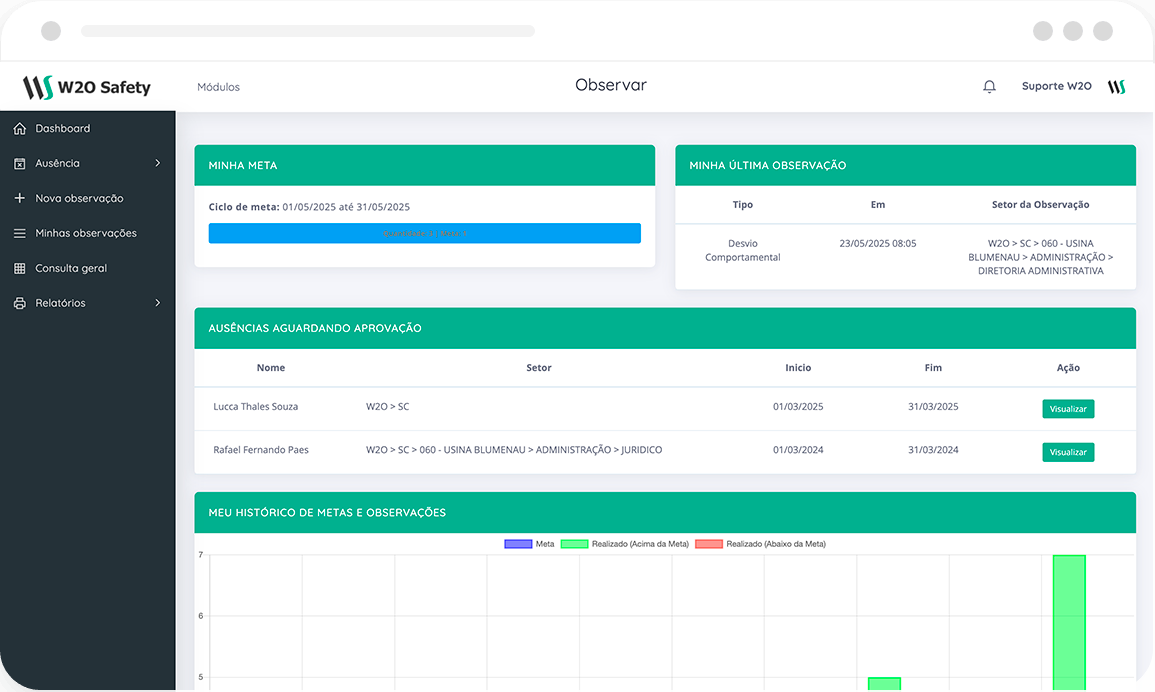The image size is (1155, 692).
Task: Click the Minhas observações list icon
Action: (20, 234)
